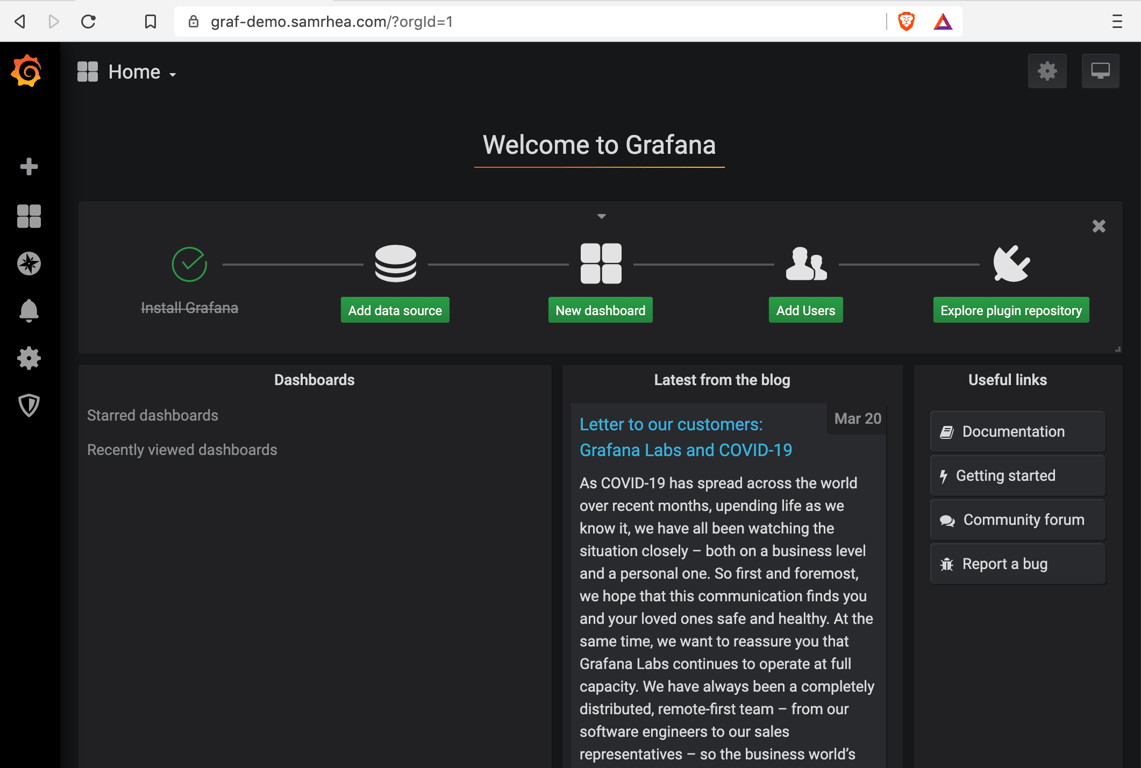Cycle view mode with monitor icon
Image resolution: width=1141 pixels, height=768 pixels.
tap(1100, 71)
